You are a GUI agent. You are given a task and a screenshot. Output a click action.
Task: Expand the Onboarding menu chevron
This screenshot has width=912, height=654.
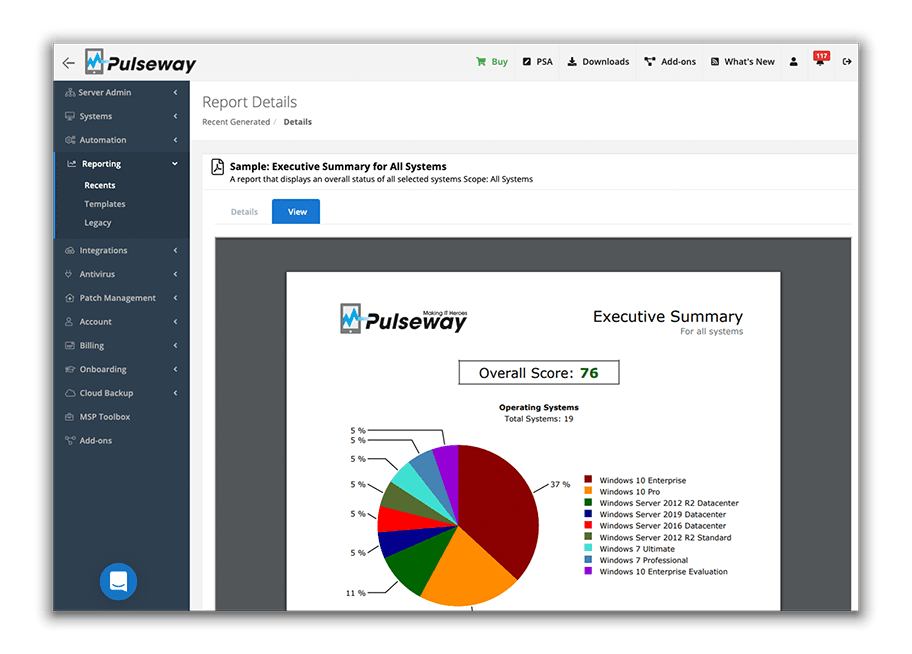point(175,369)
